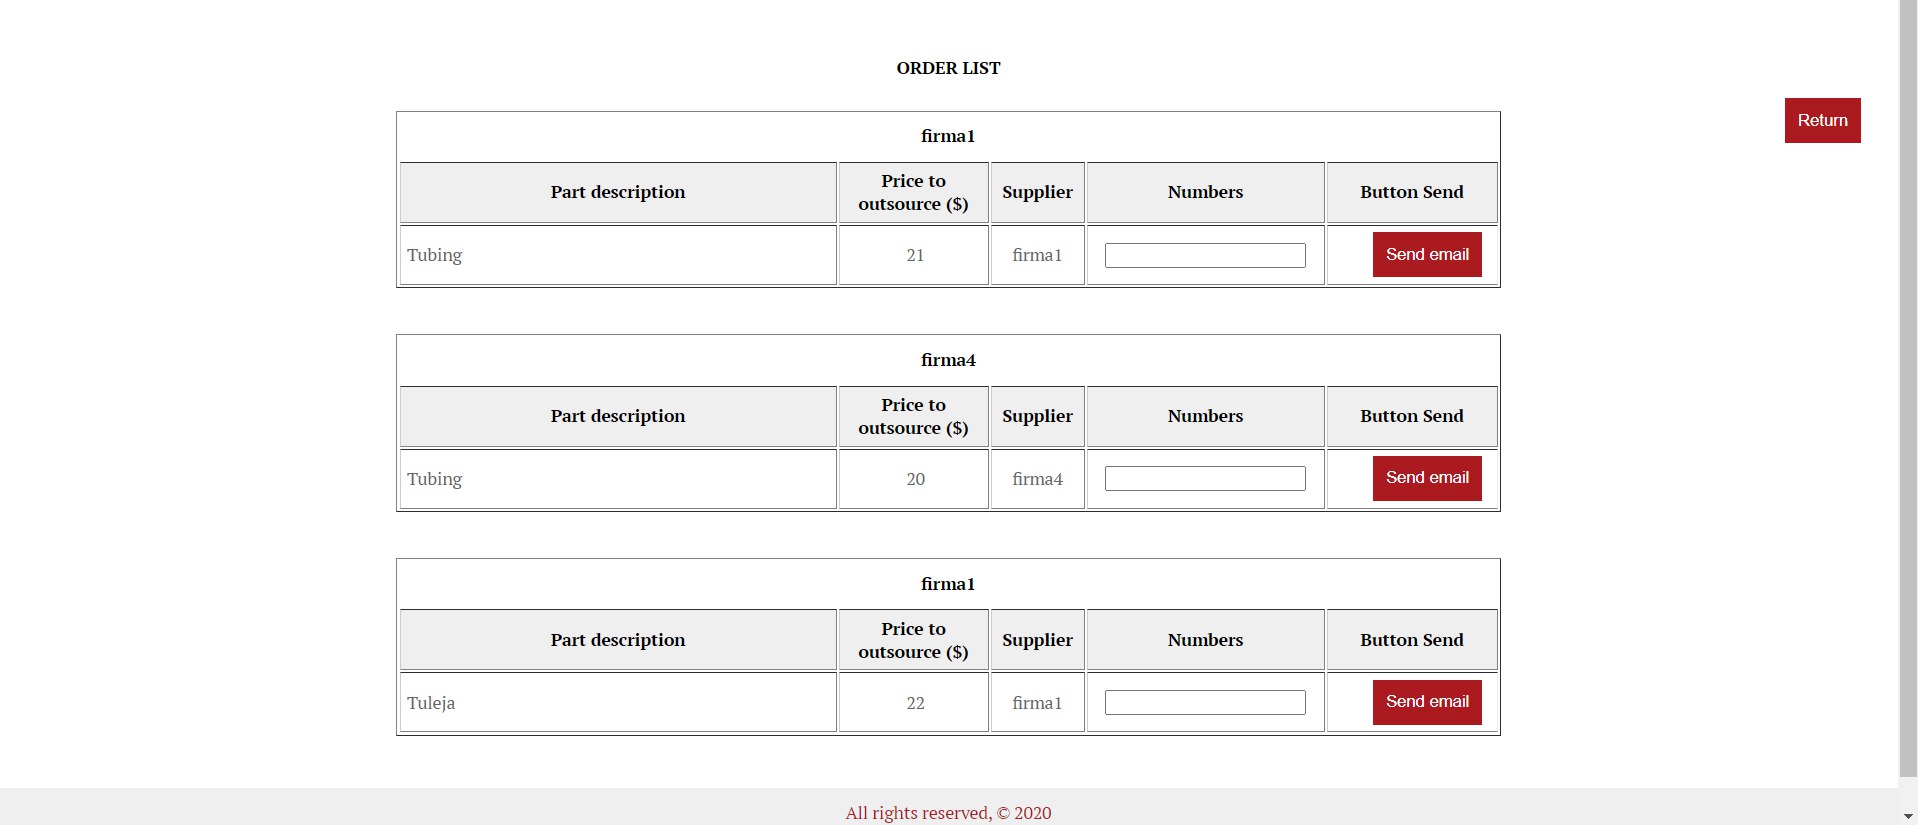Click price cell showing 22

point(914,702)
